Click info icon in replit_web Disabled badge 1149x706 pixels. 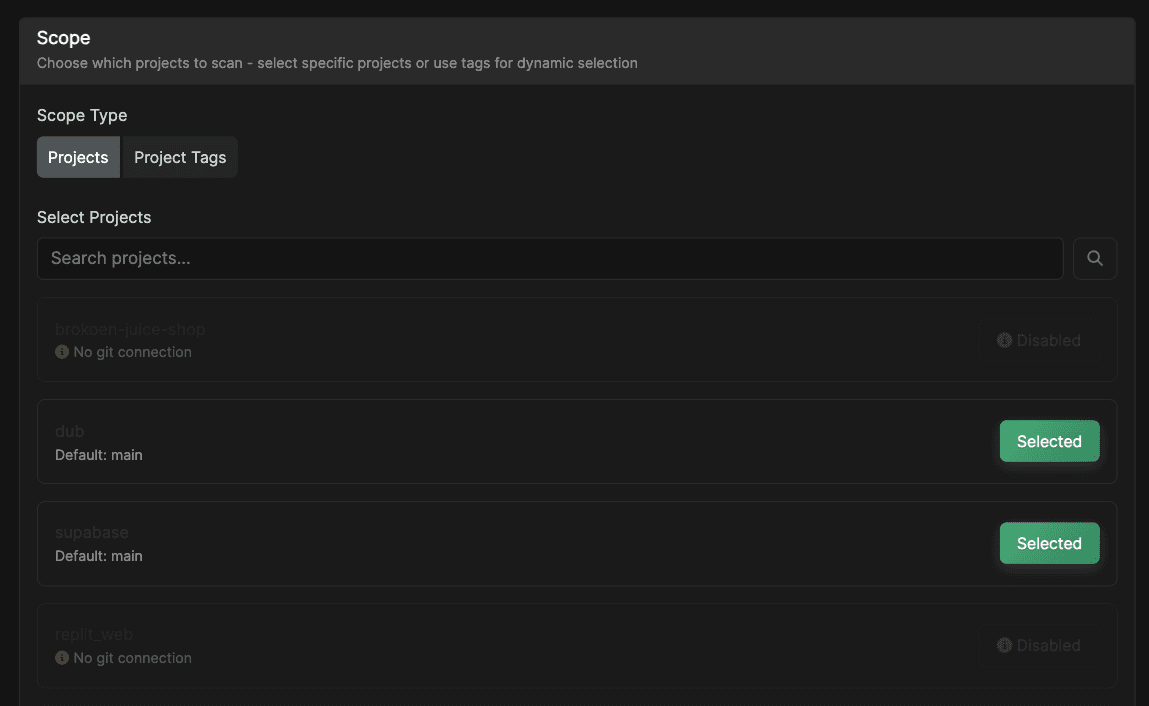coord(1004,646)
